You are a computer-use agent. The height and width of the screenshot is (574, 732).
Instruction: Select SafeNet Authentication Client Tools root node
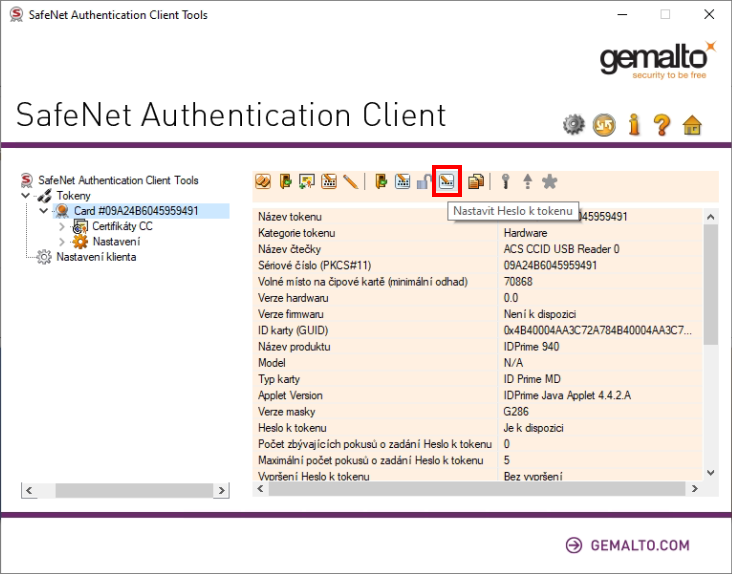coord(118,180)
